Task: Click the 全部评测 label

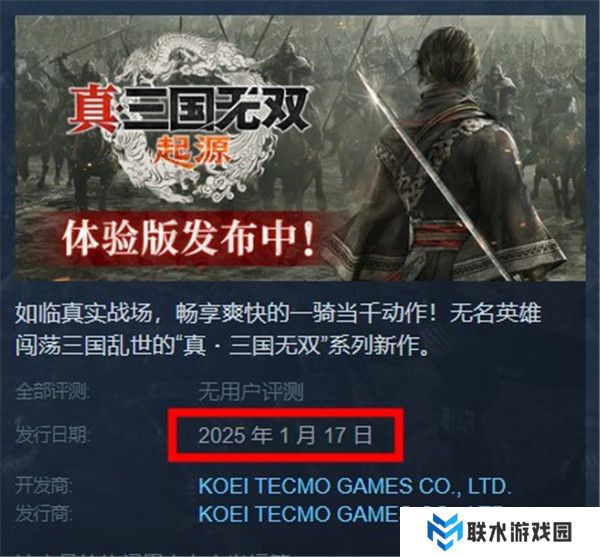Action: click(52, 392)
